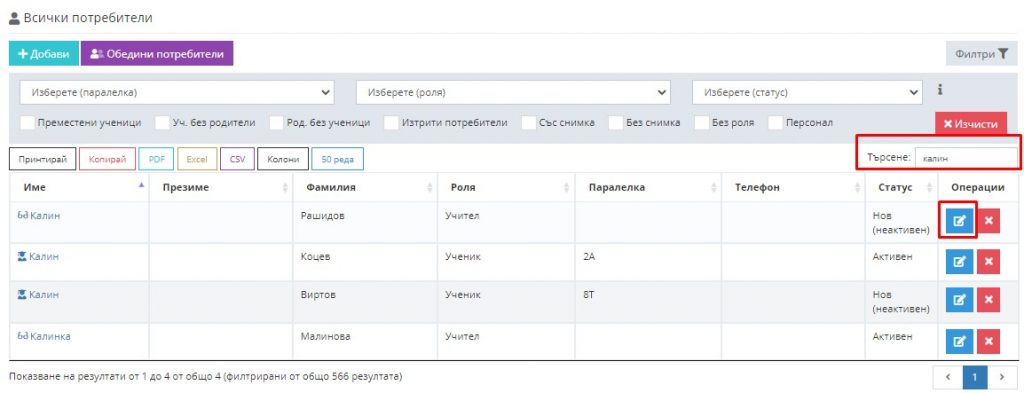Delete user Калинка Малинова
The width and height of the screenshot is (1024, 393).
click(988, 341)
